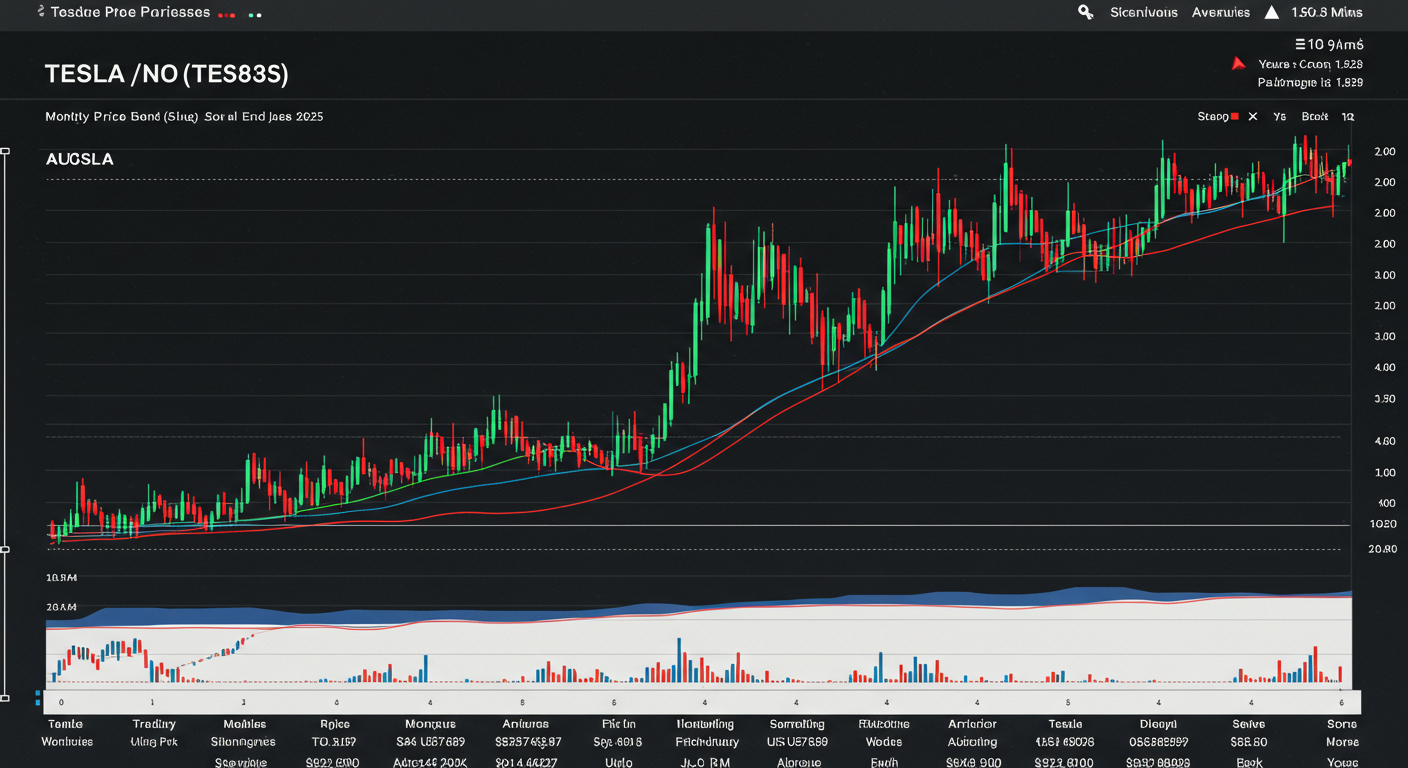This screenshot has height=768, width=1408.
Task: Open search with the magnifier icon
Action: tap(1085, 12)
